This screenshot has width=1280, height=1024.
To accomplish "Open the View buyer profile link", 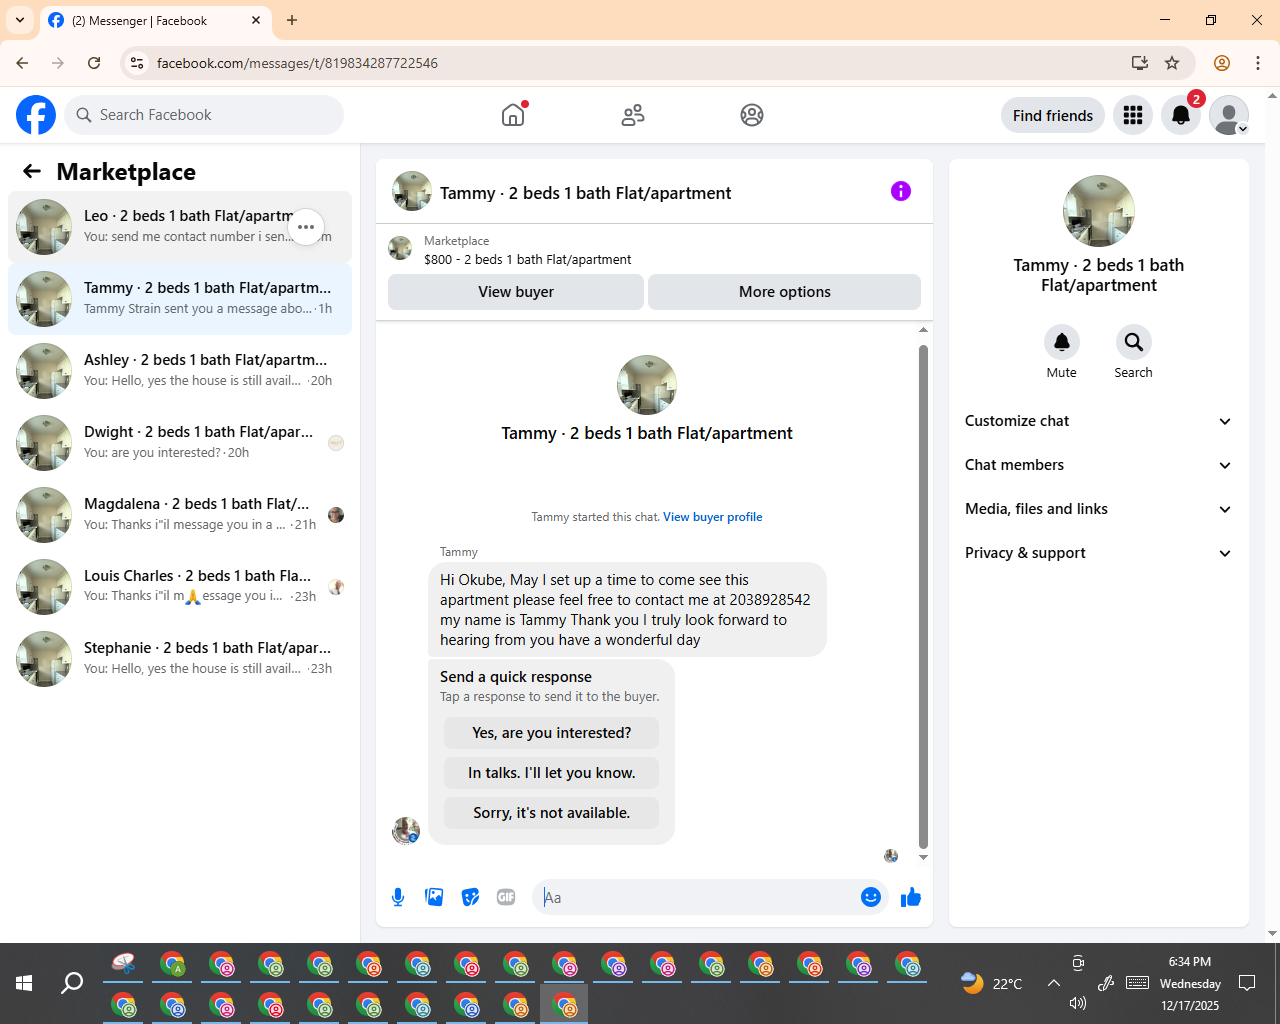I will (x=713, y=517).
